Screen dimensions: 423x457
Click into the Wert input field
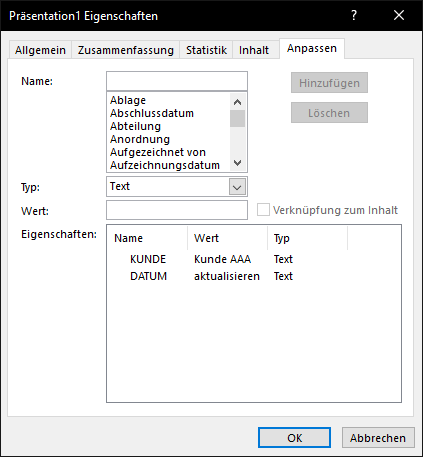coord(177,210)
